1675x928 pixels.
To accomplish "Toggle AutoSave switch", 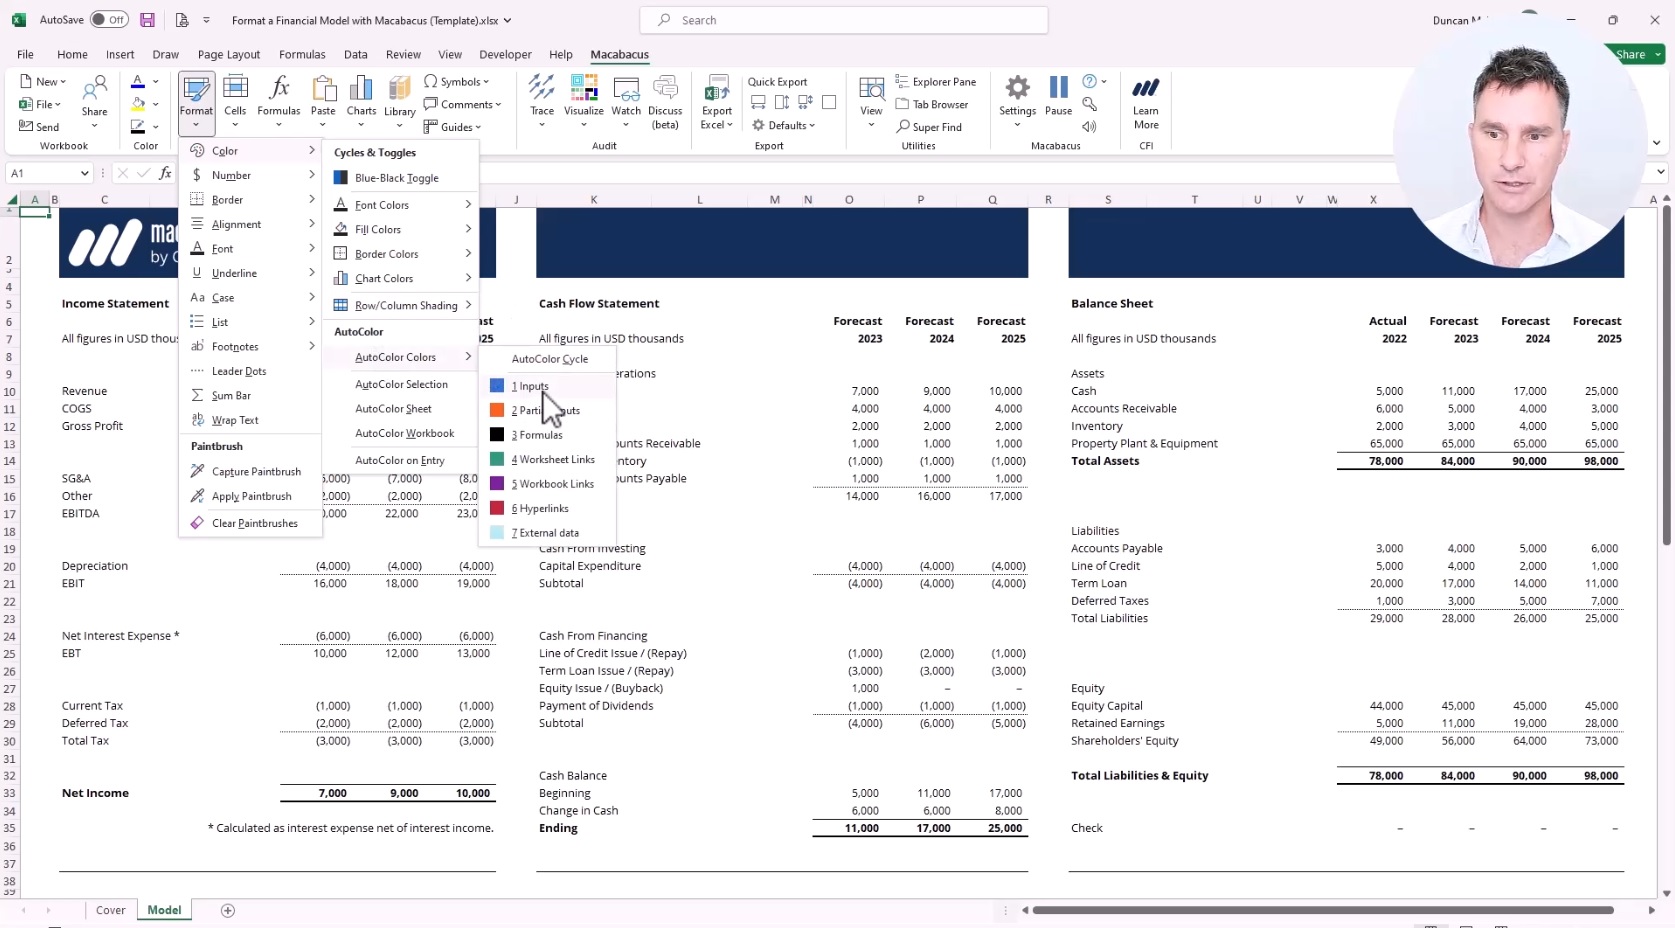I will [108, 20].
